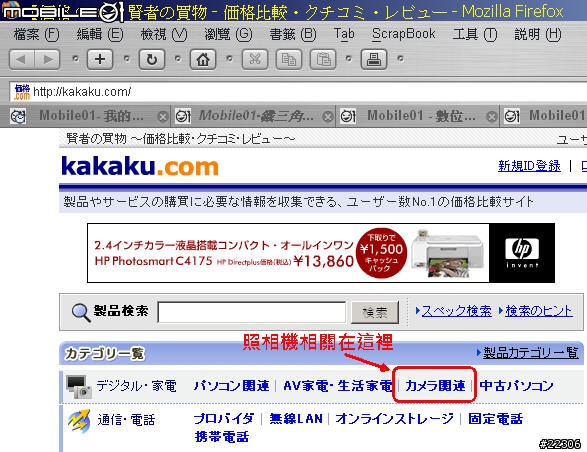587x452 pixels.
Task: Open the 編輯 (E) menu
Action: point(100,34)
